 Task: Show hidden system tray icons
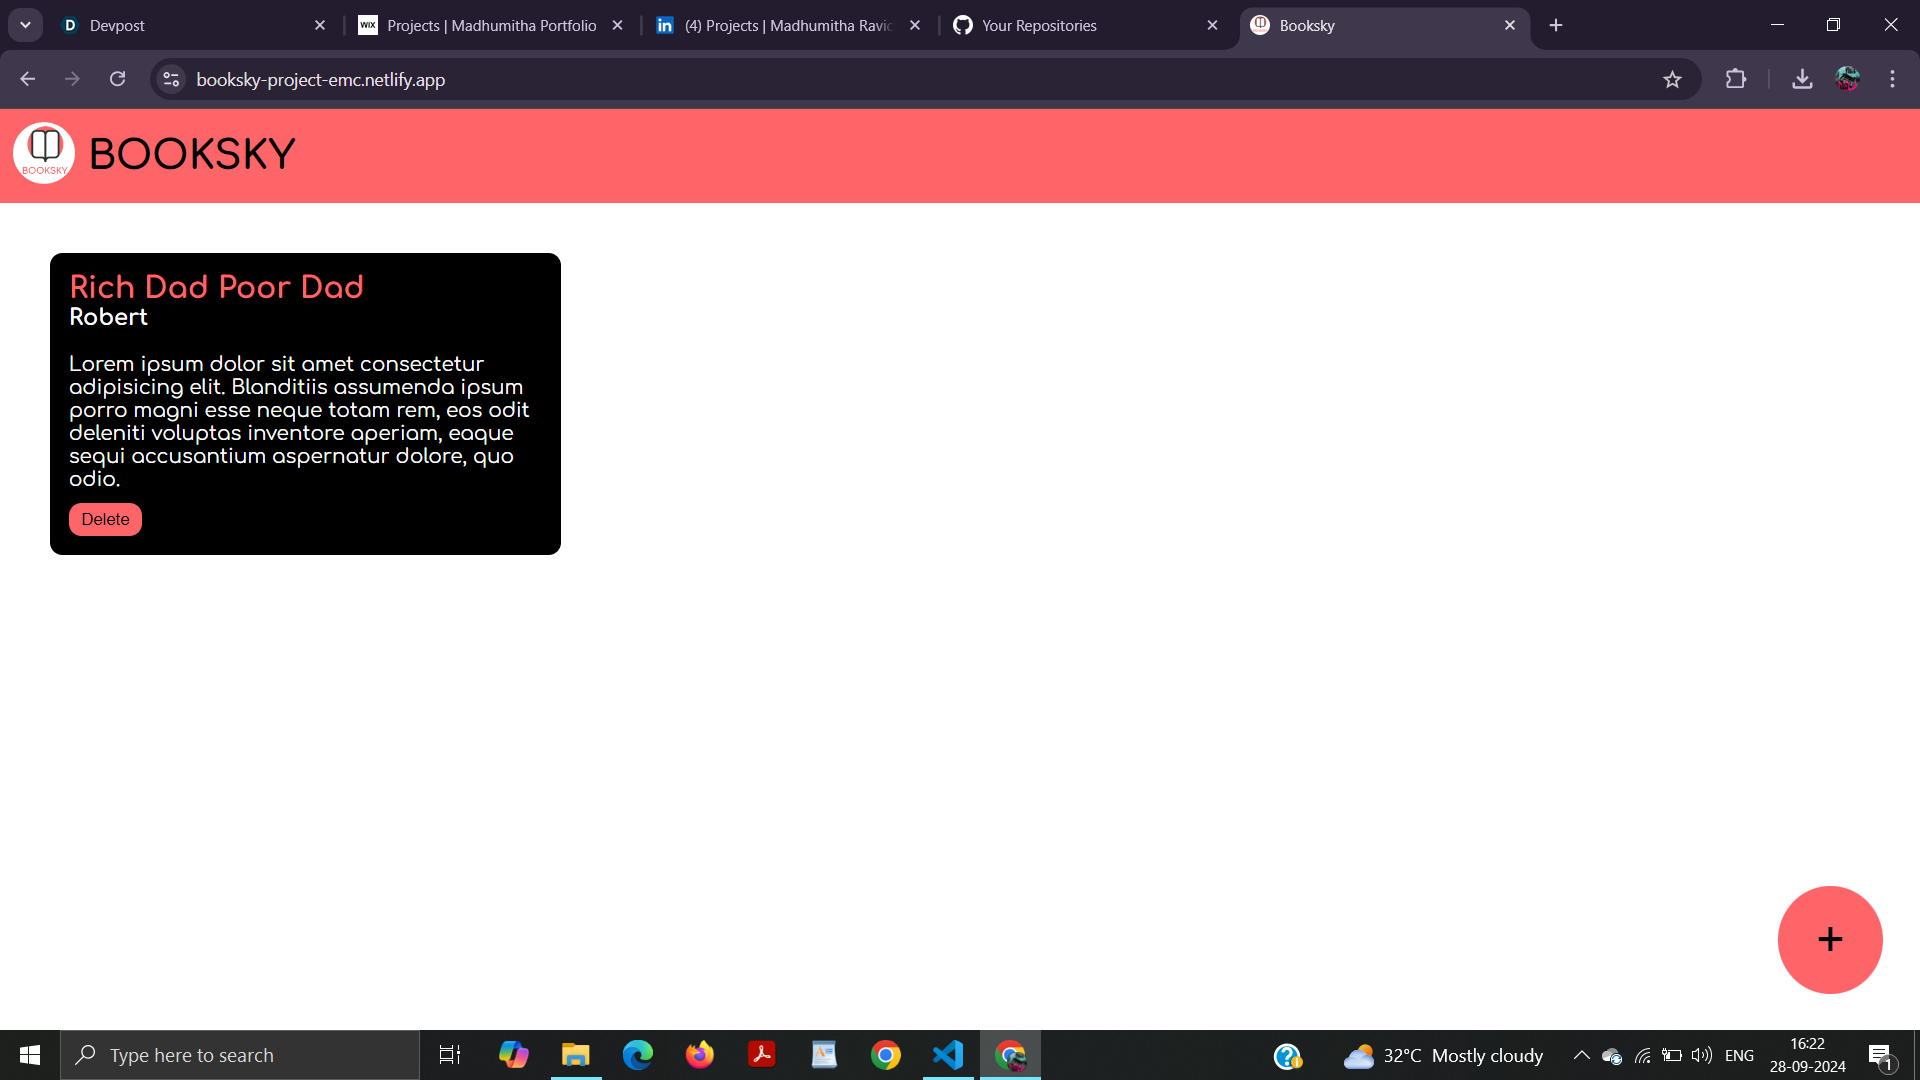tap(1581, 1054)
